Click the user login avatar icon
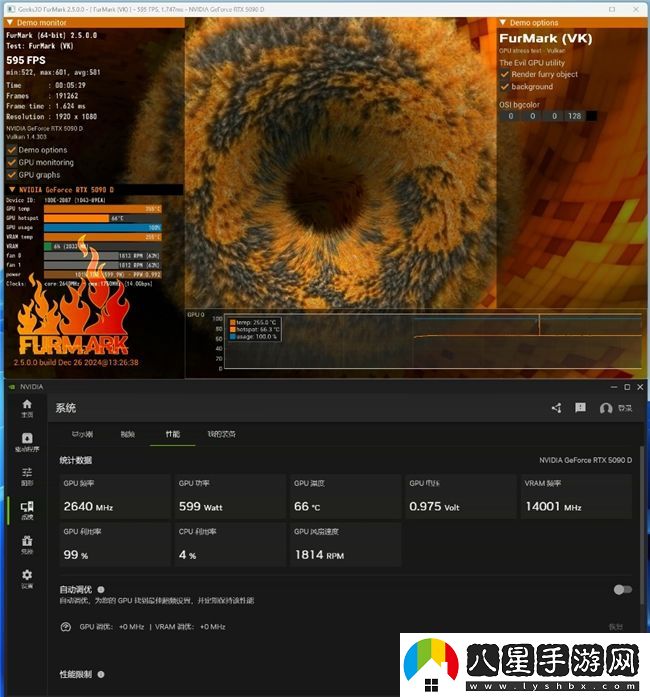Screen dimensions: 650x697 click(606, 408)
